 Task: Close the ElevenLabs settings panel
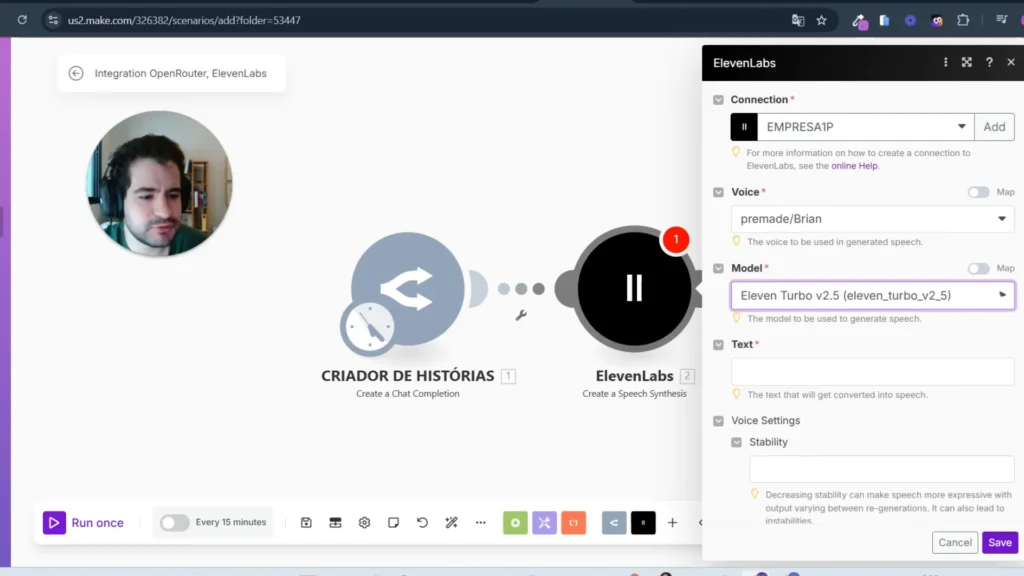[1011, 62]
